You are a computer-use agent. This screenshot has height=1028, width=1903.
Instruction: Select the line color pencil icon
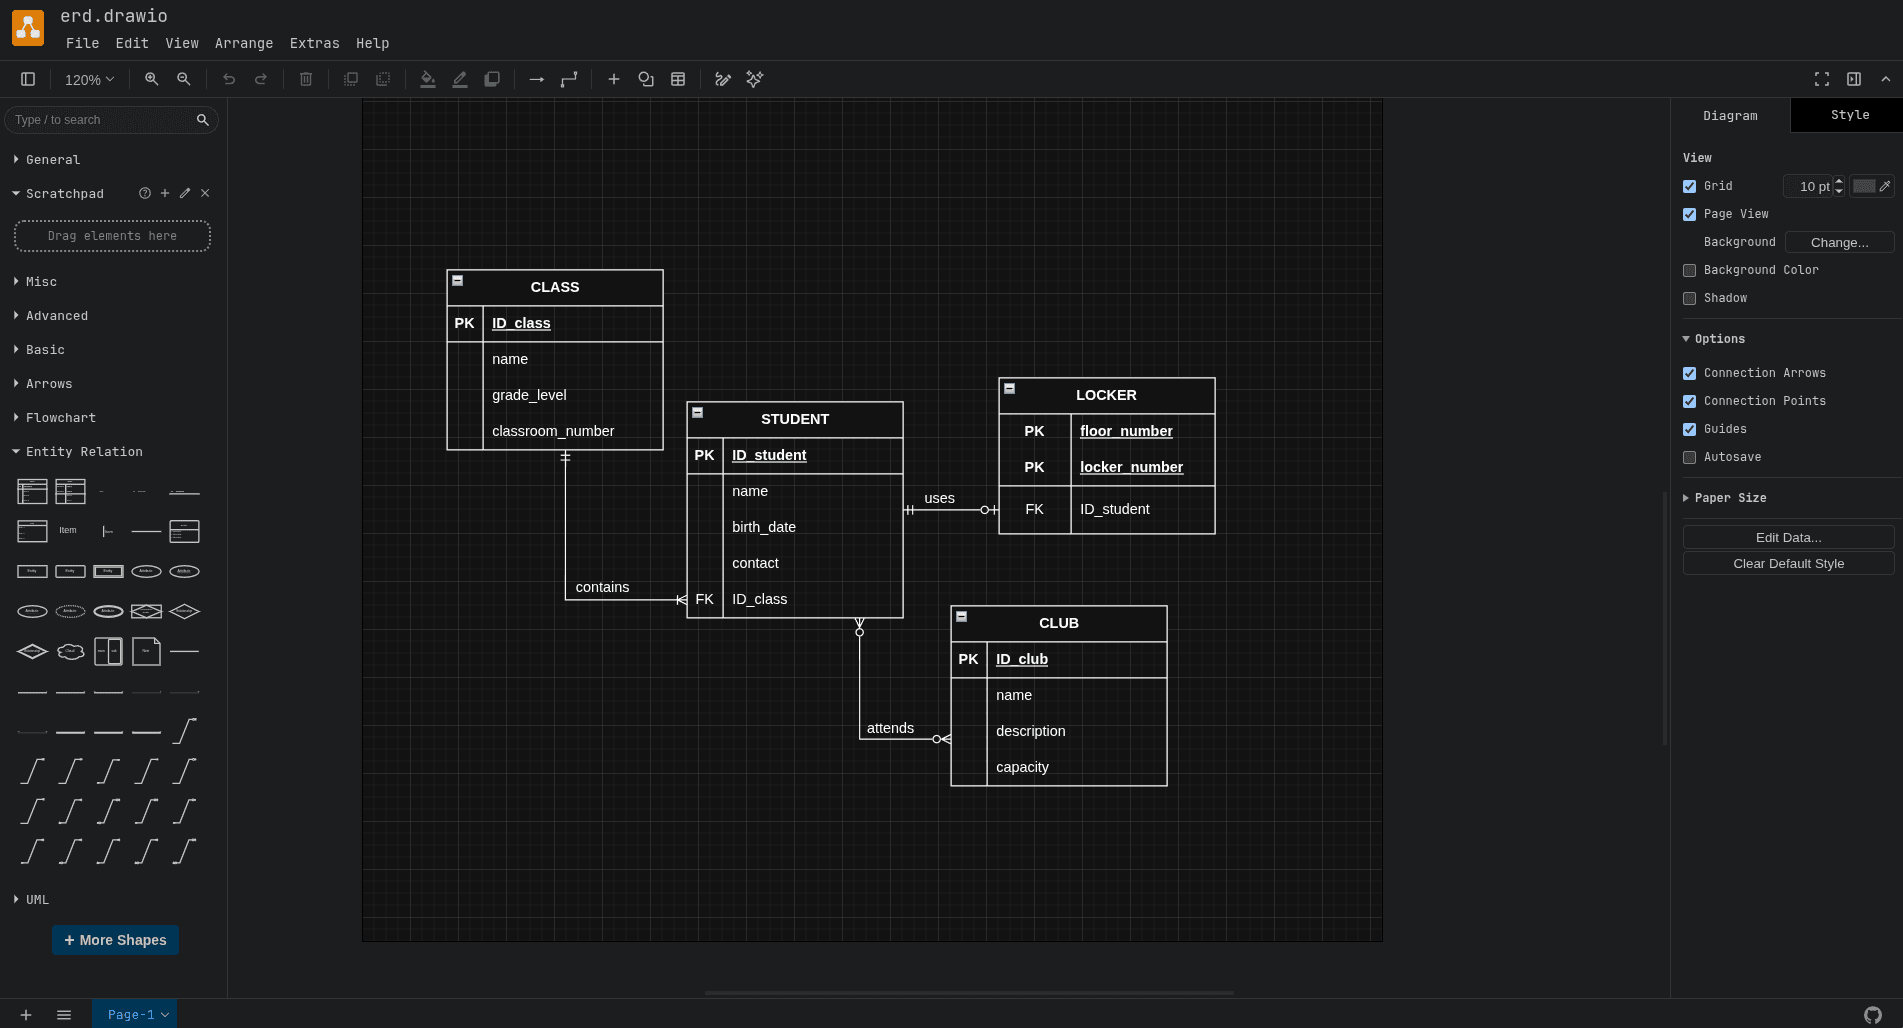tap(460, 79)
